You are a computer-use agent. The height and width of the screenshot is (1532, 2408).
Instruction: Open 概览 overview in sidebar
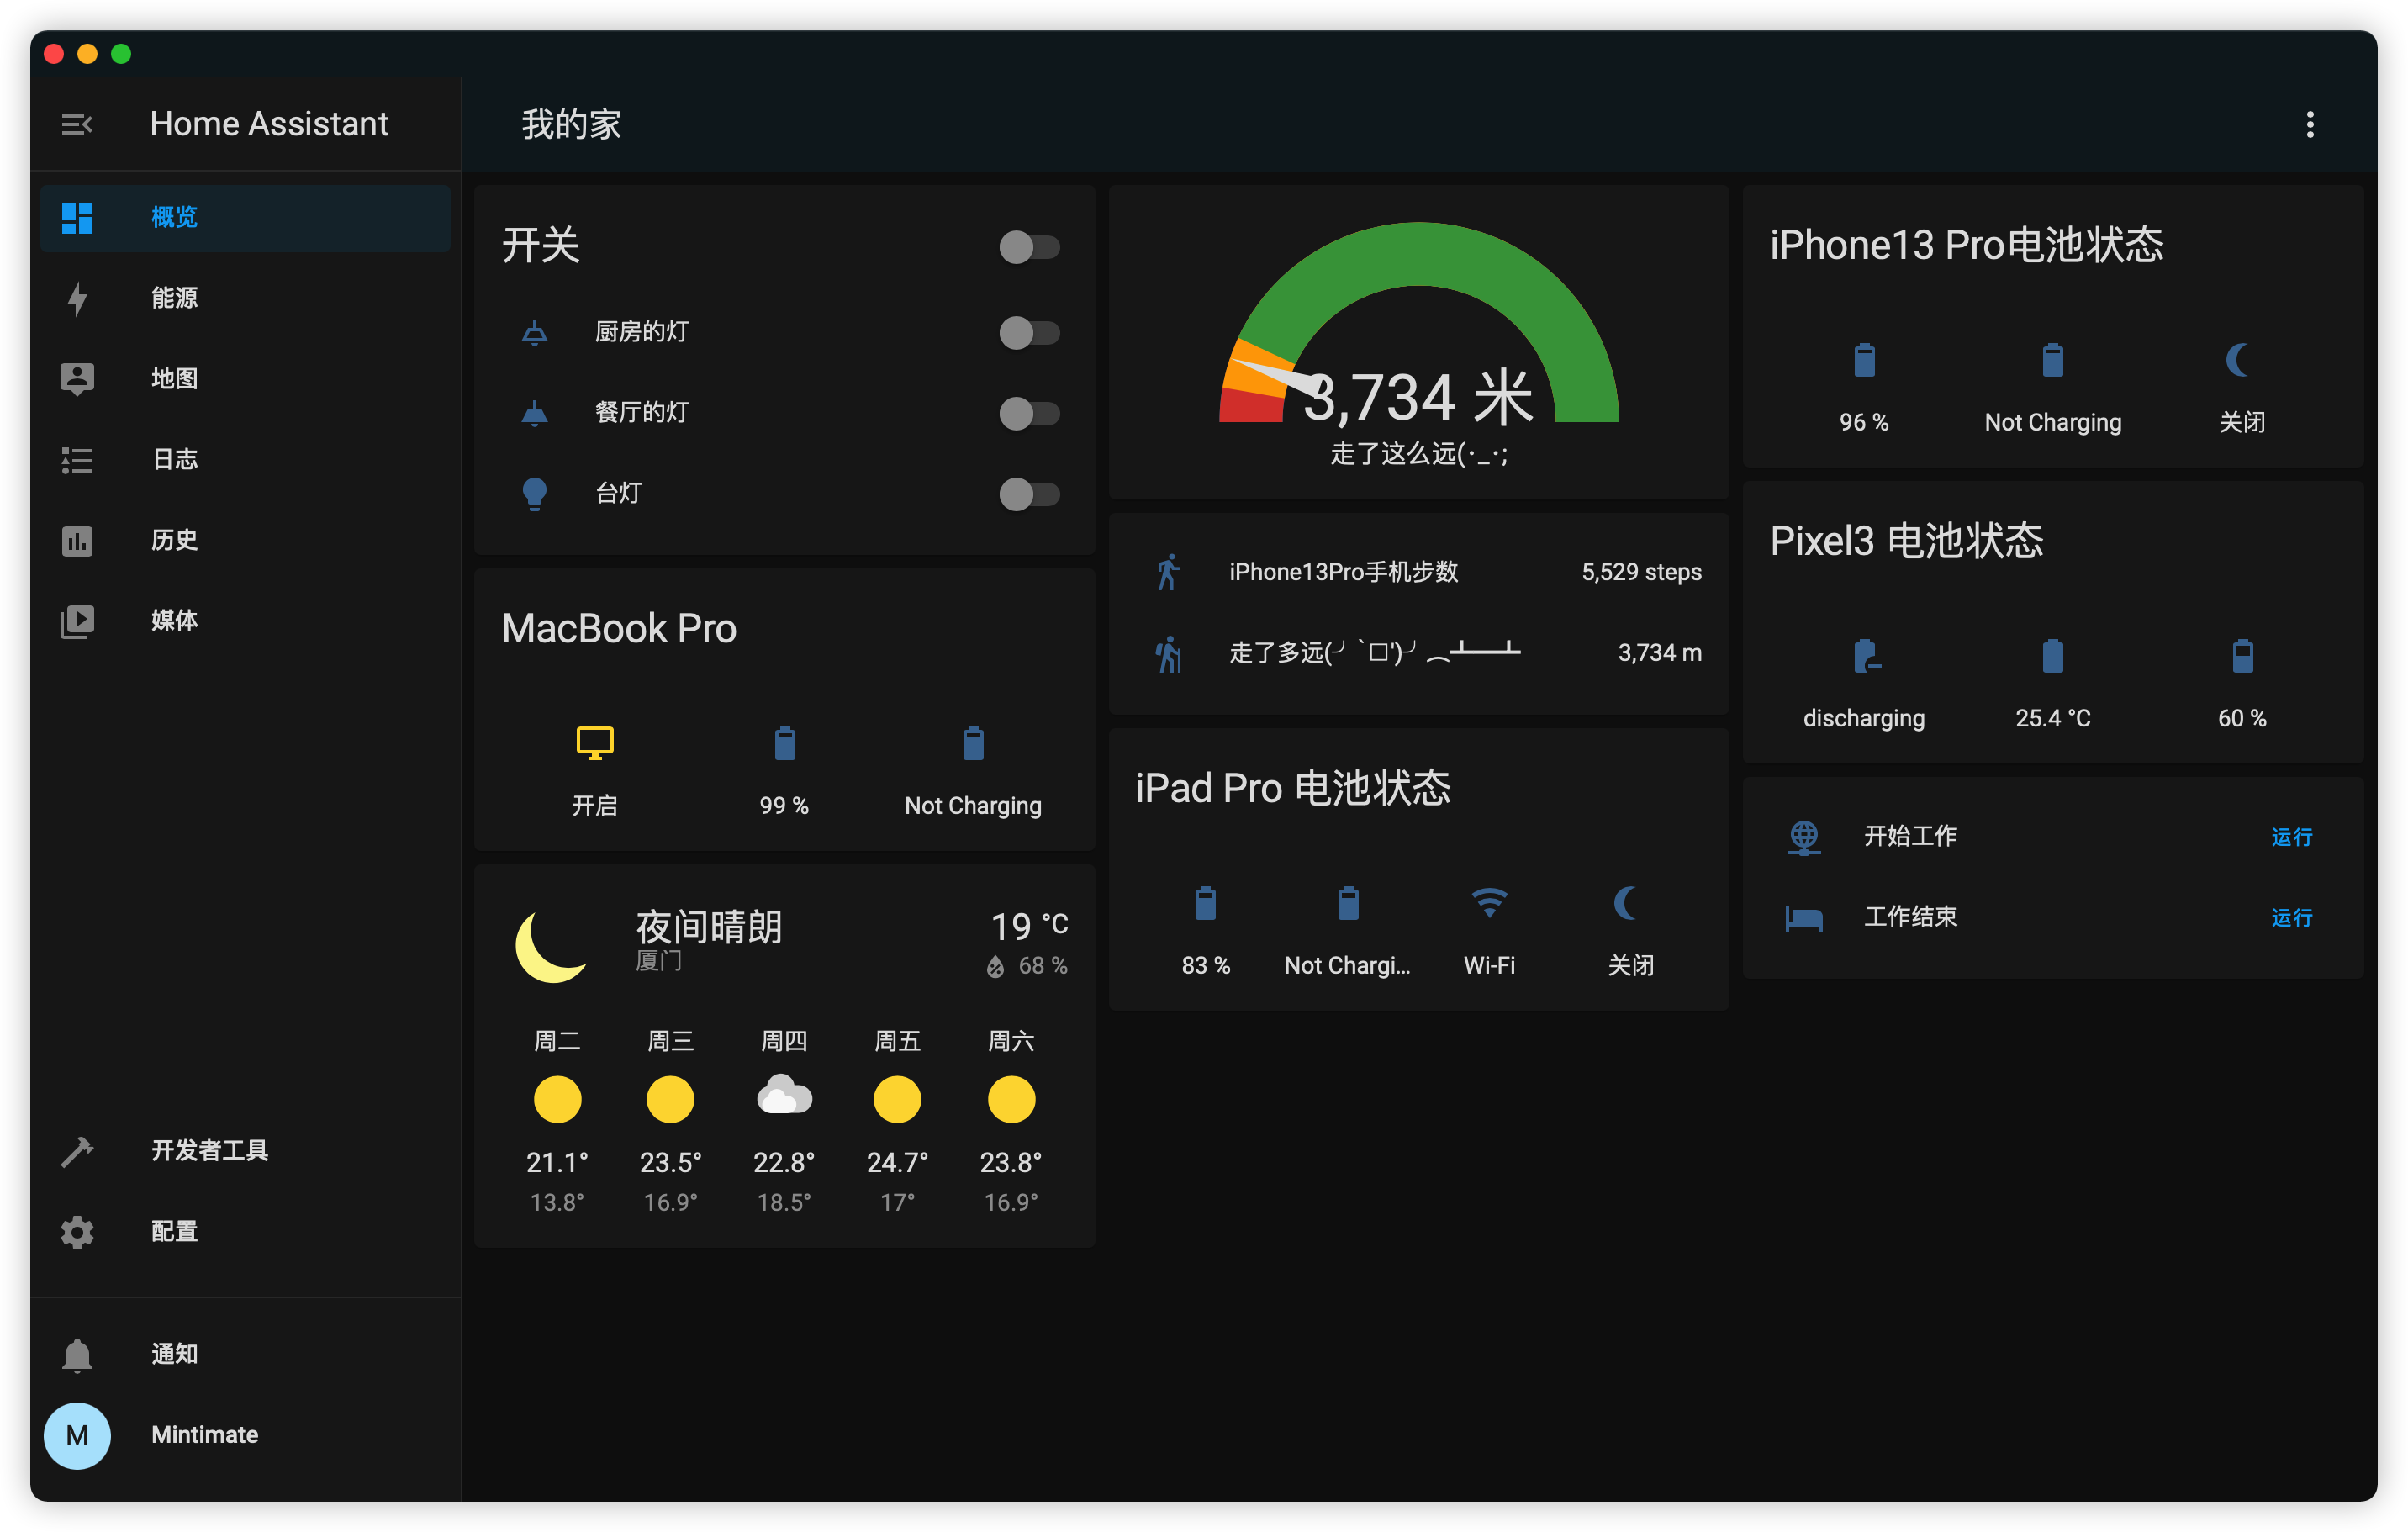coord(245,217)
